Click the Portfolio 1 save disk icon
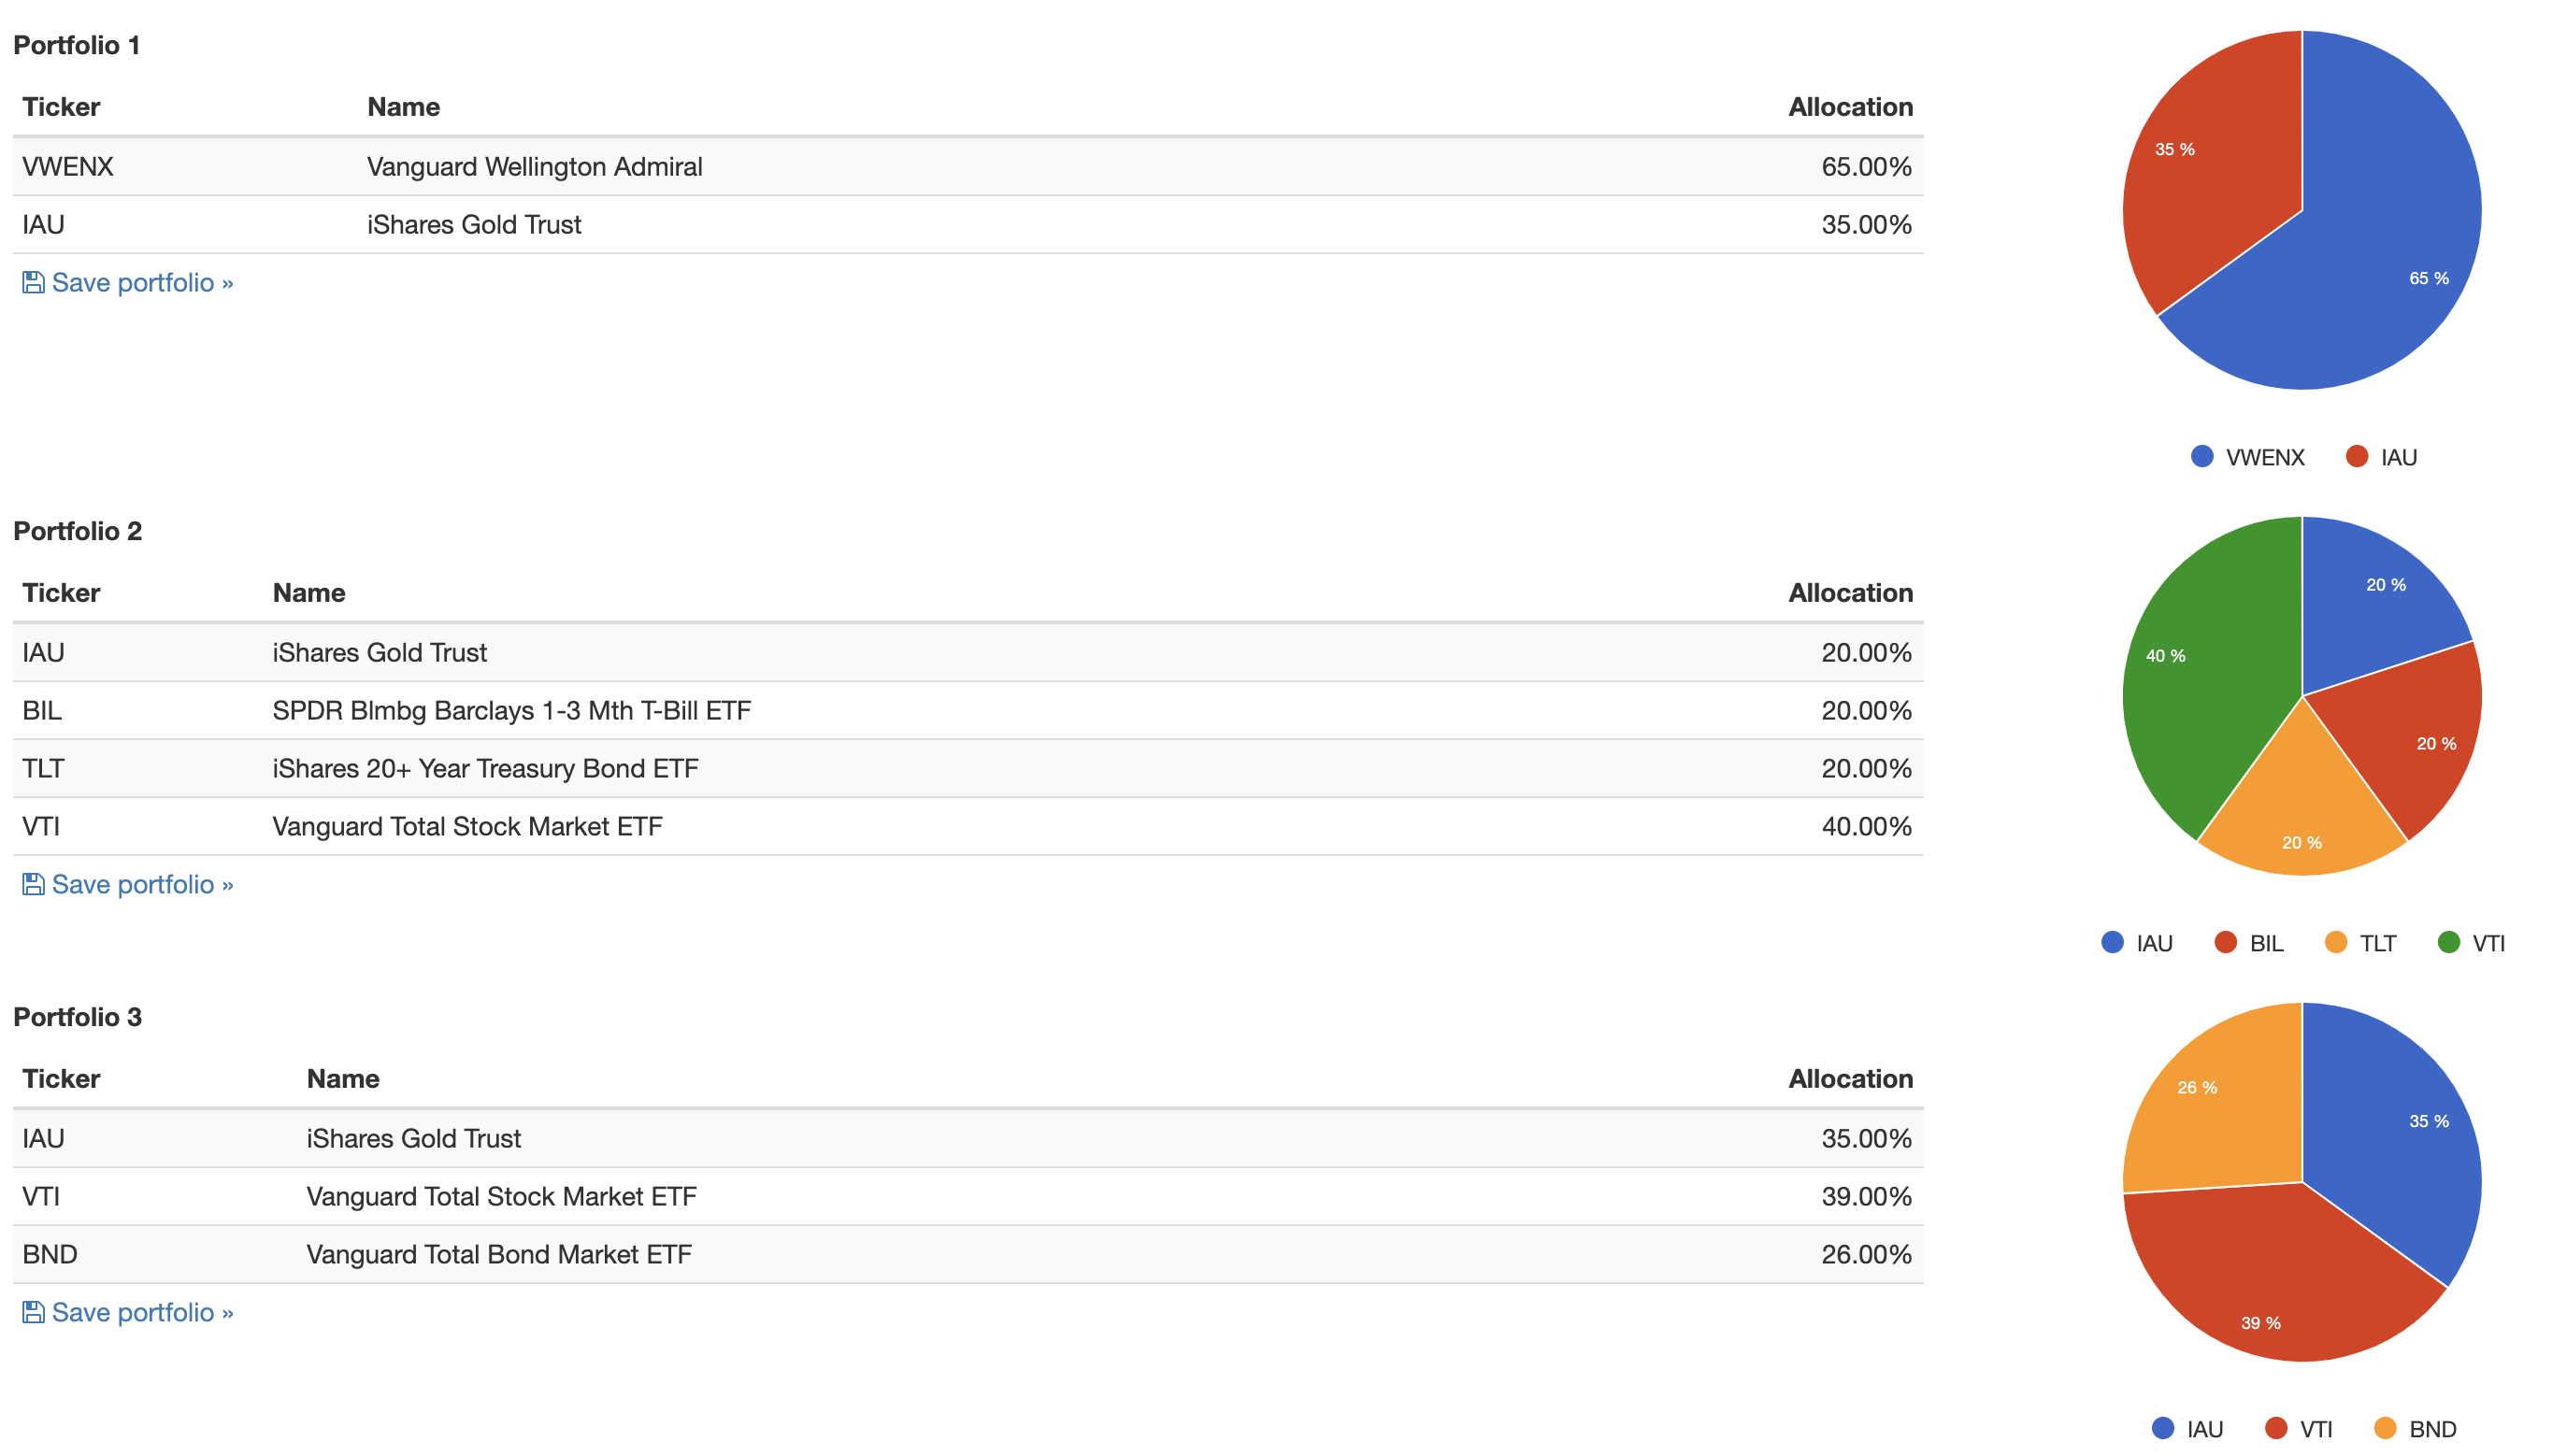 coord(33,283)
